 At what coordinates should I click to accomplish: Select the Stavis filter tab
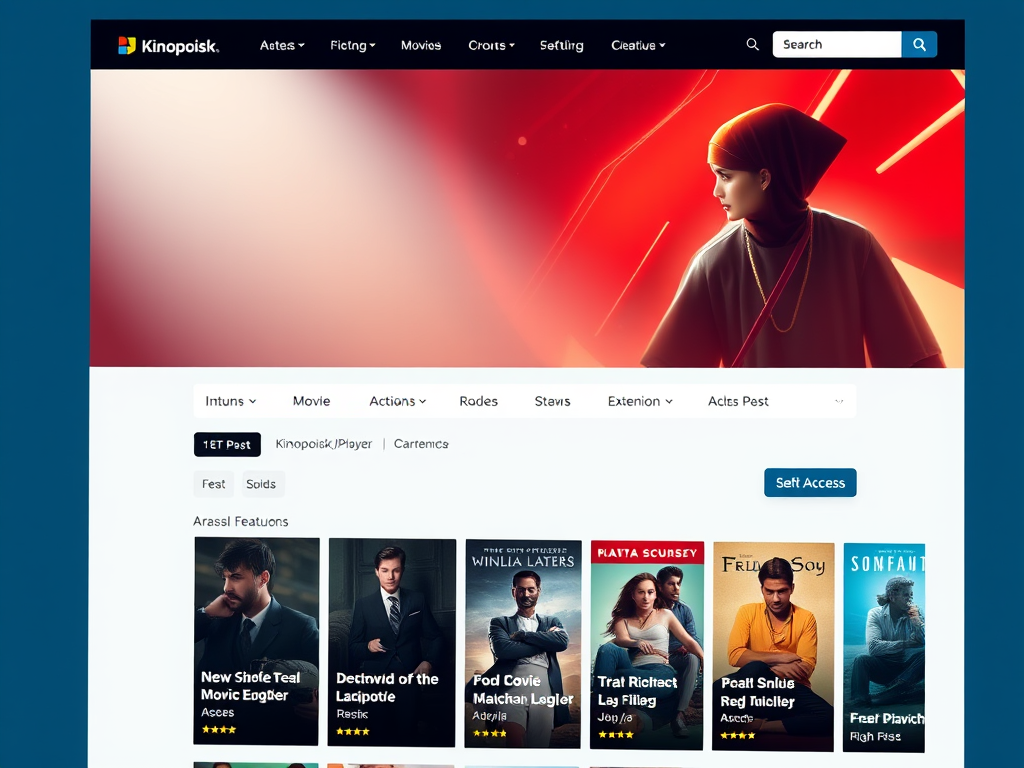552,401
